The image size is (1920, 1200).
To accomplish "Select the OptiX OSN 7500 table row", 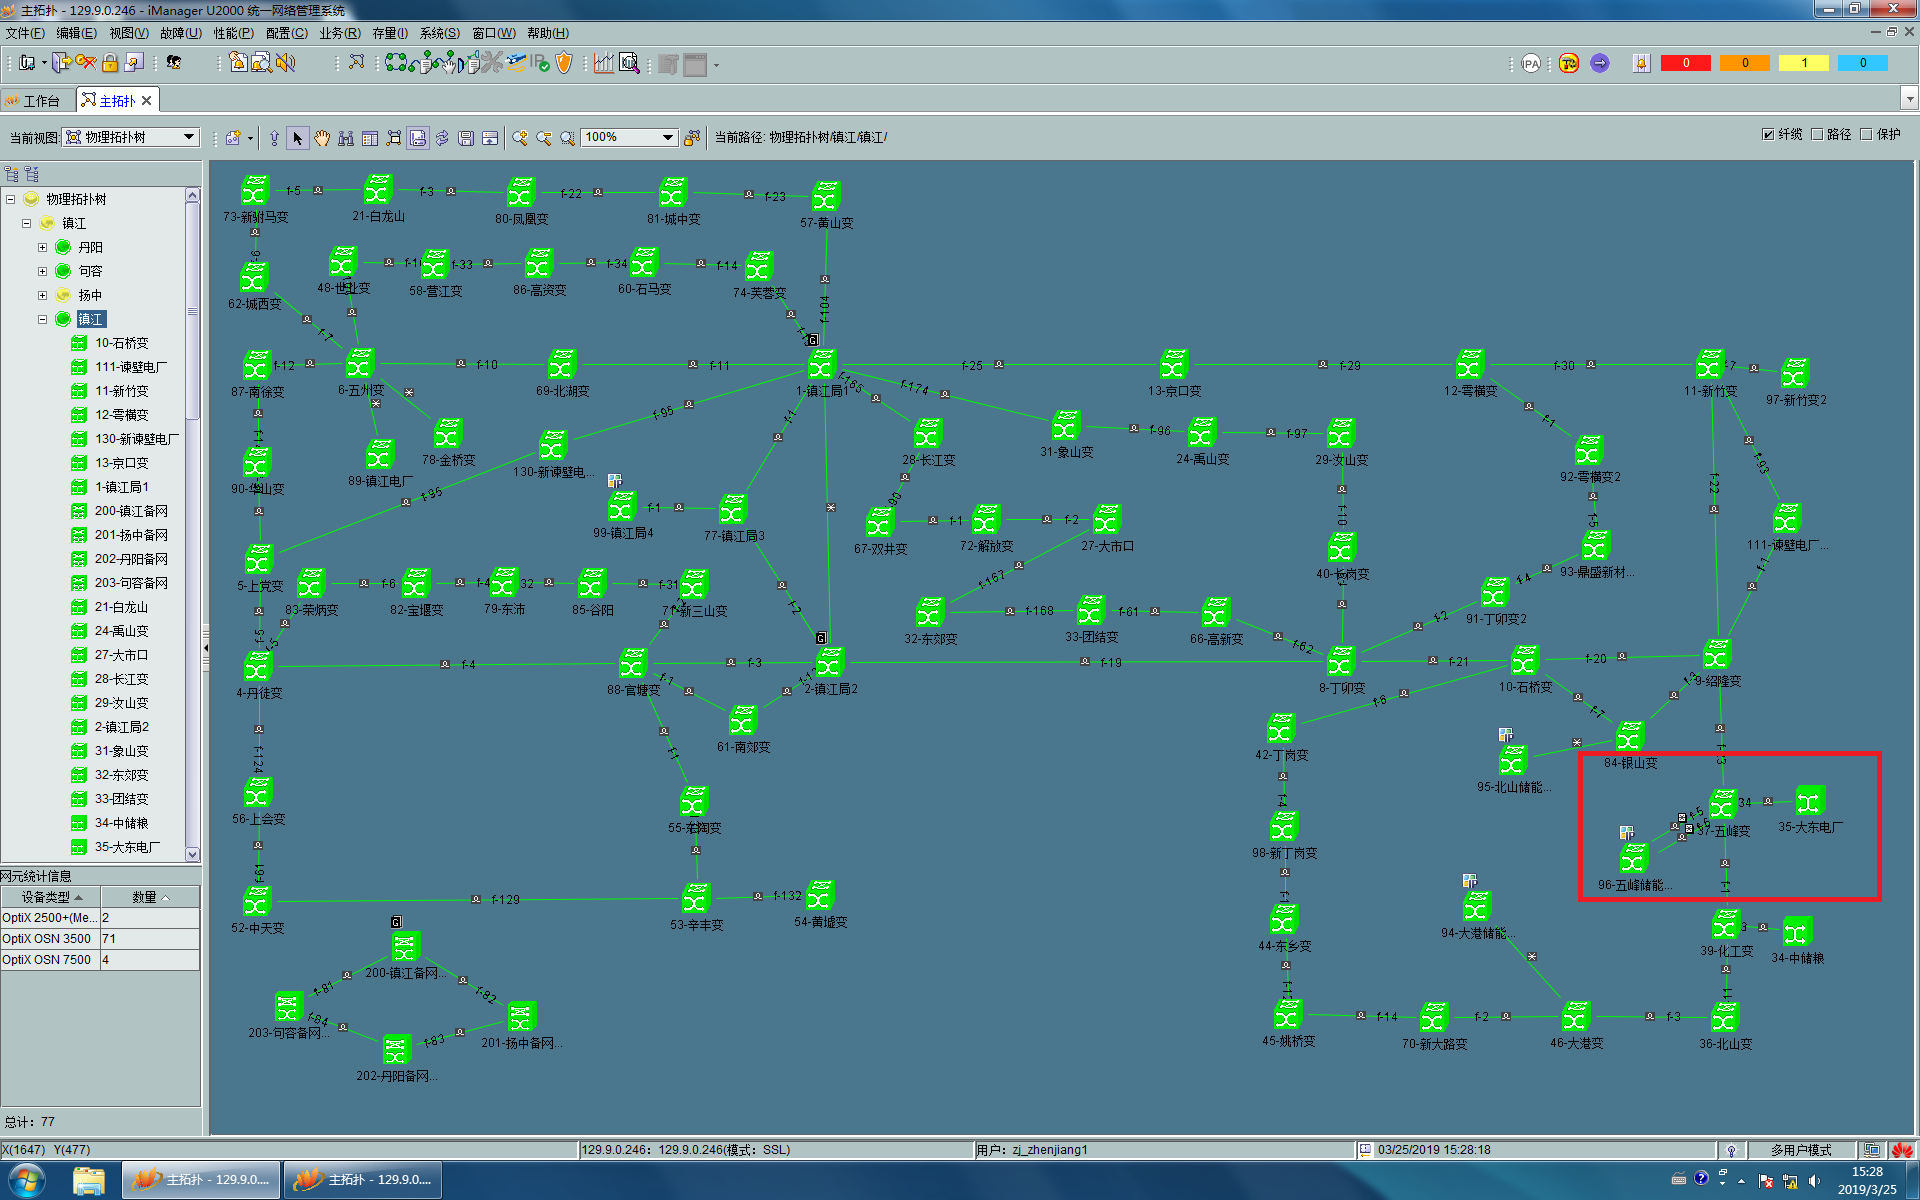I will click(x=100, y=960).
